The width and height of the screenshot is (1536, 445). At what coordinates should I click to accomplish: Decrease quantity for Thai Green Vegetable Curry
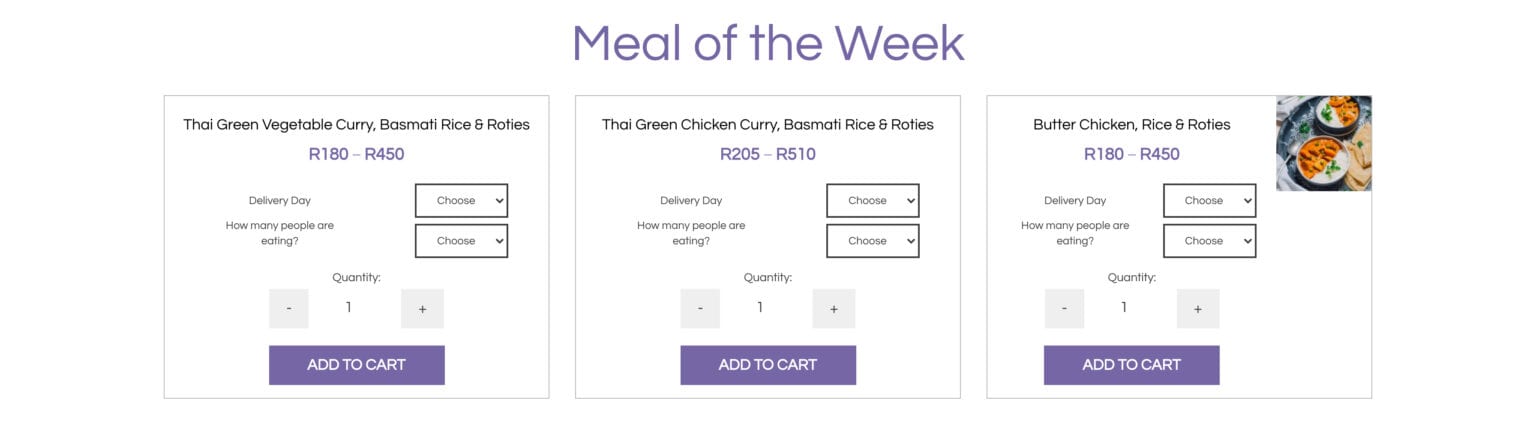tap(289, 309)
